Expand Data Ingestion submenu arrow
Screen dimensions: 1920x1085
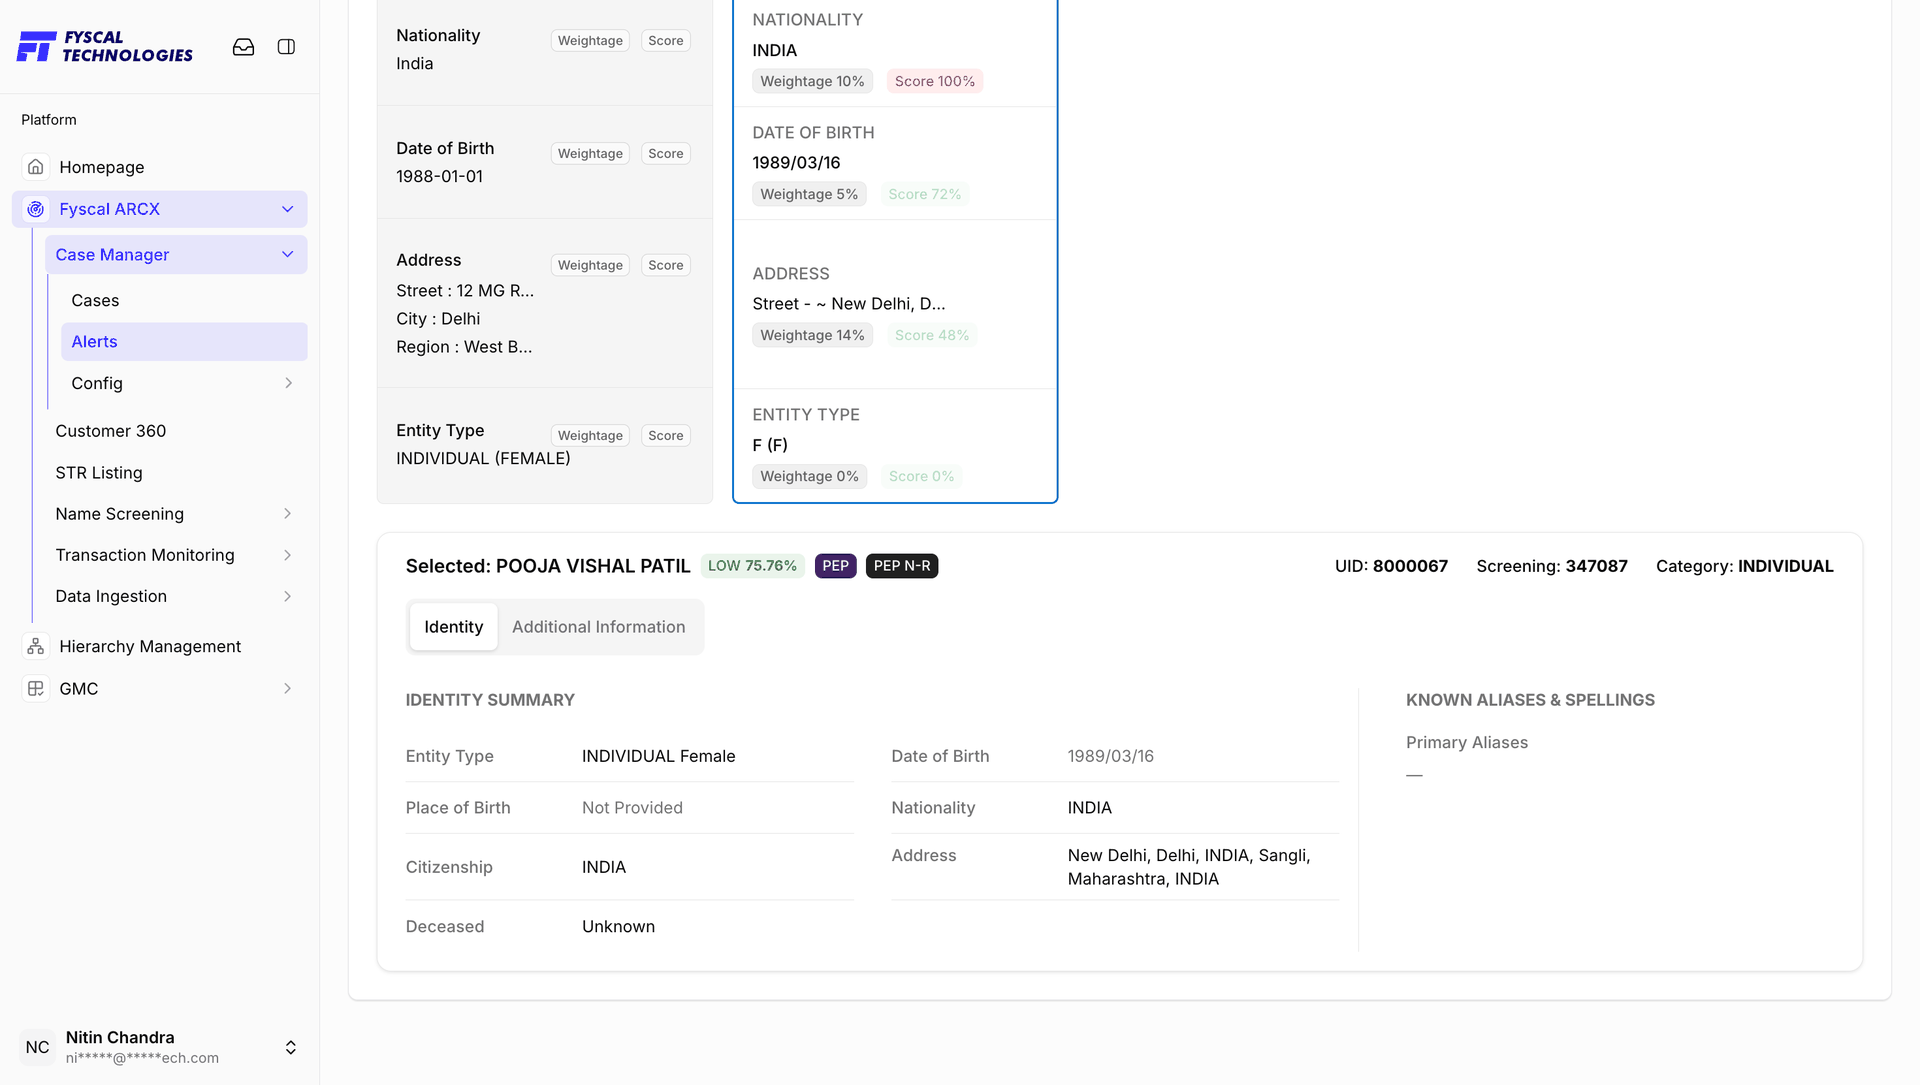[x=287, y=596]
